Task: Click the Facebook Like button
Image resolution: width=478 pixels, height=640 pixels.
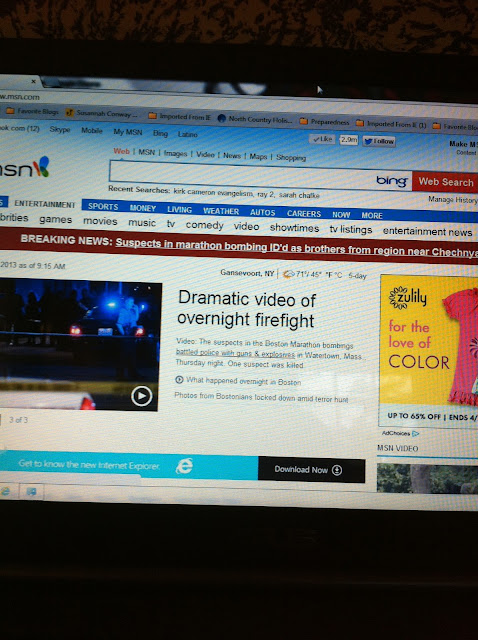Action: tap(322, 139)
